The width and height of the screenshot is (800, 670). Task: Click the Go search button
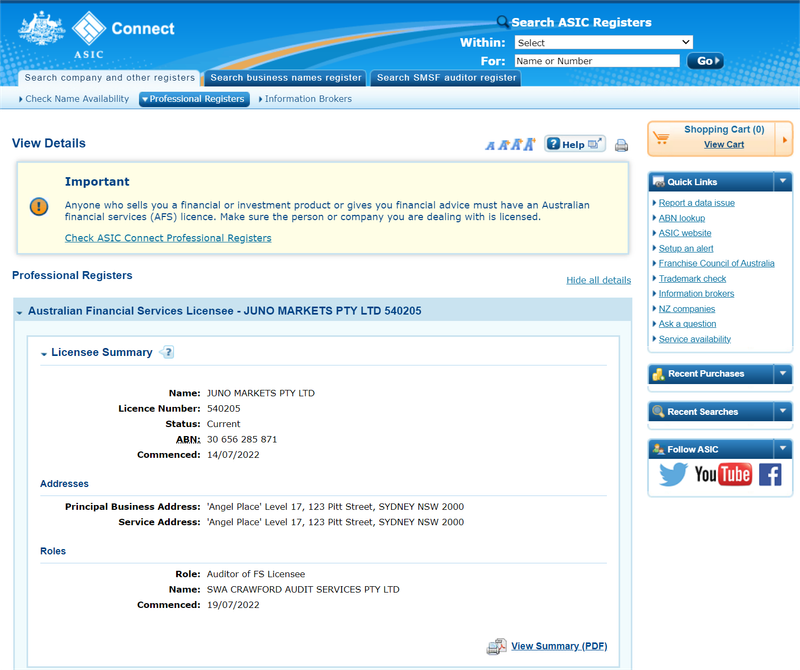705,61
